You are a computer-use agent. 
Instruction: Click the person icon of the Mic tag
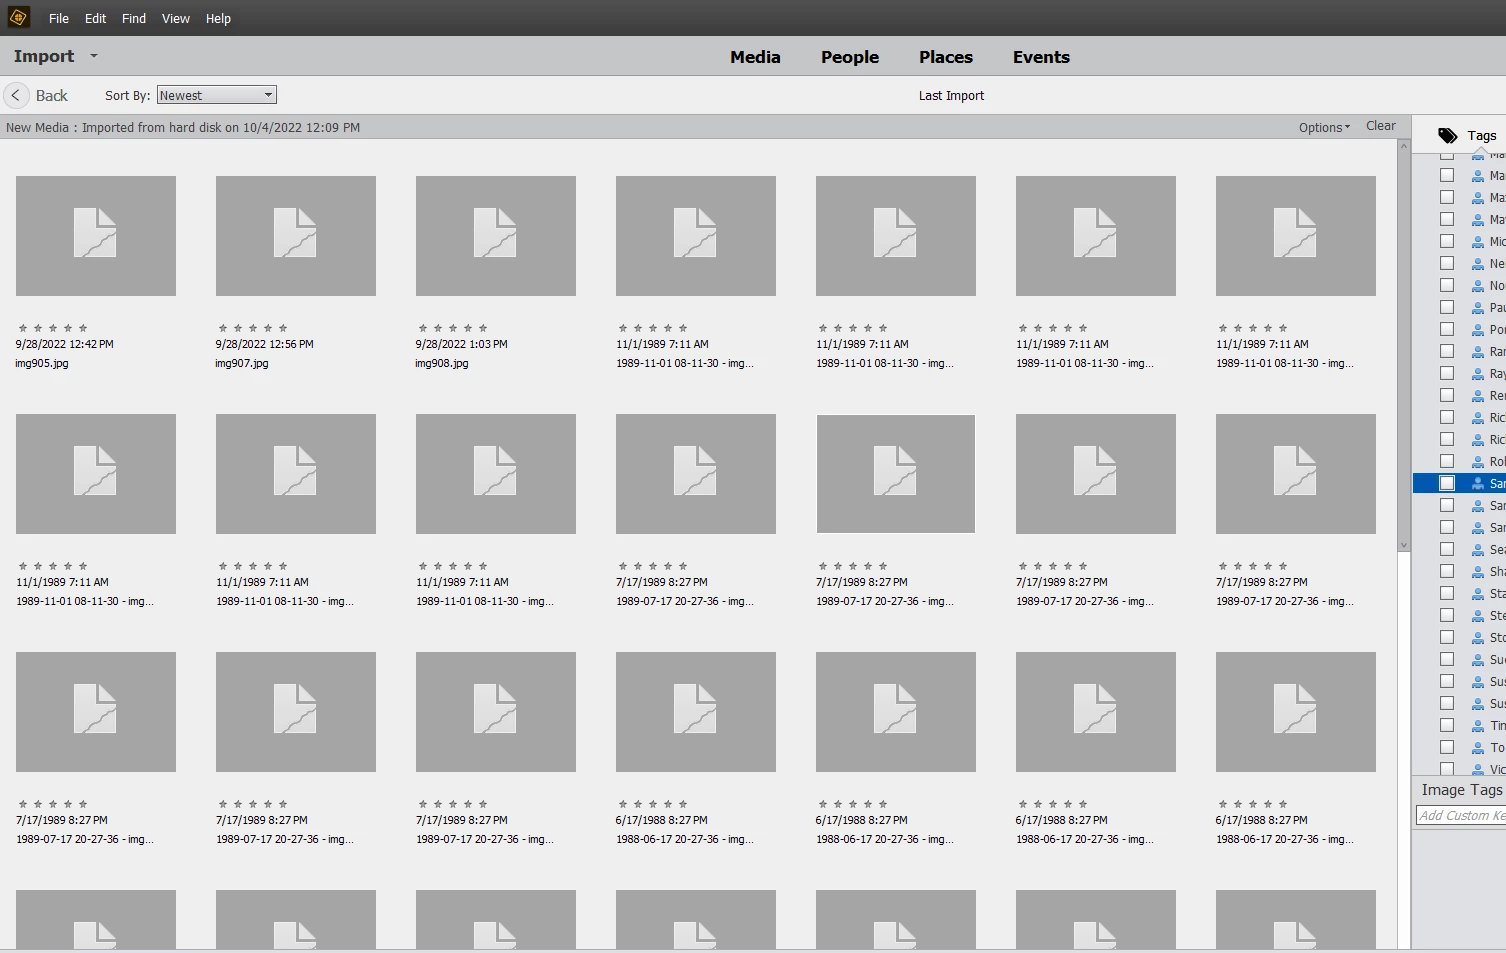point(1478,242)
